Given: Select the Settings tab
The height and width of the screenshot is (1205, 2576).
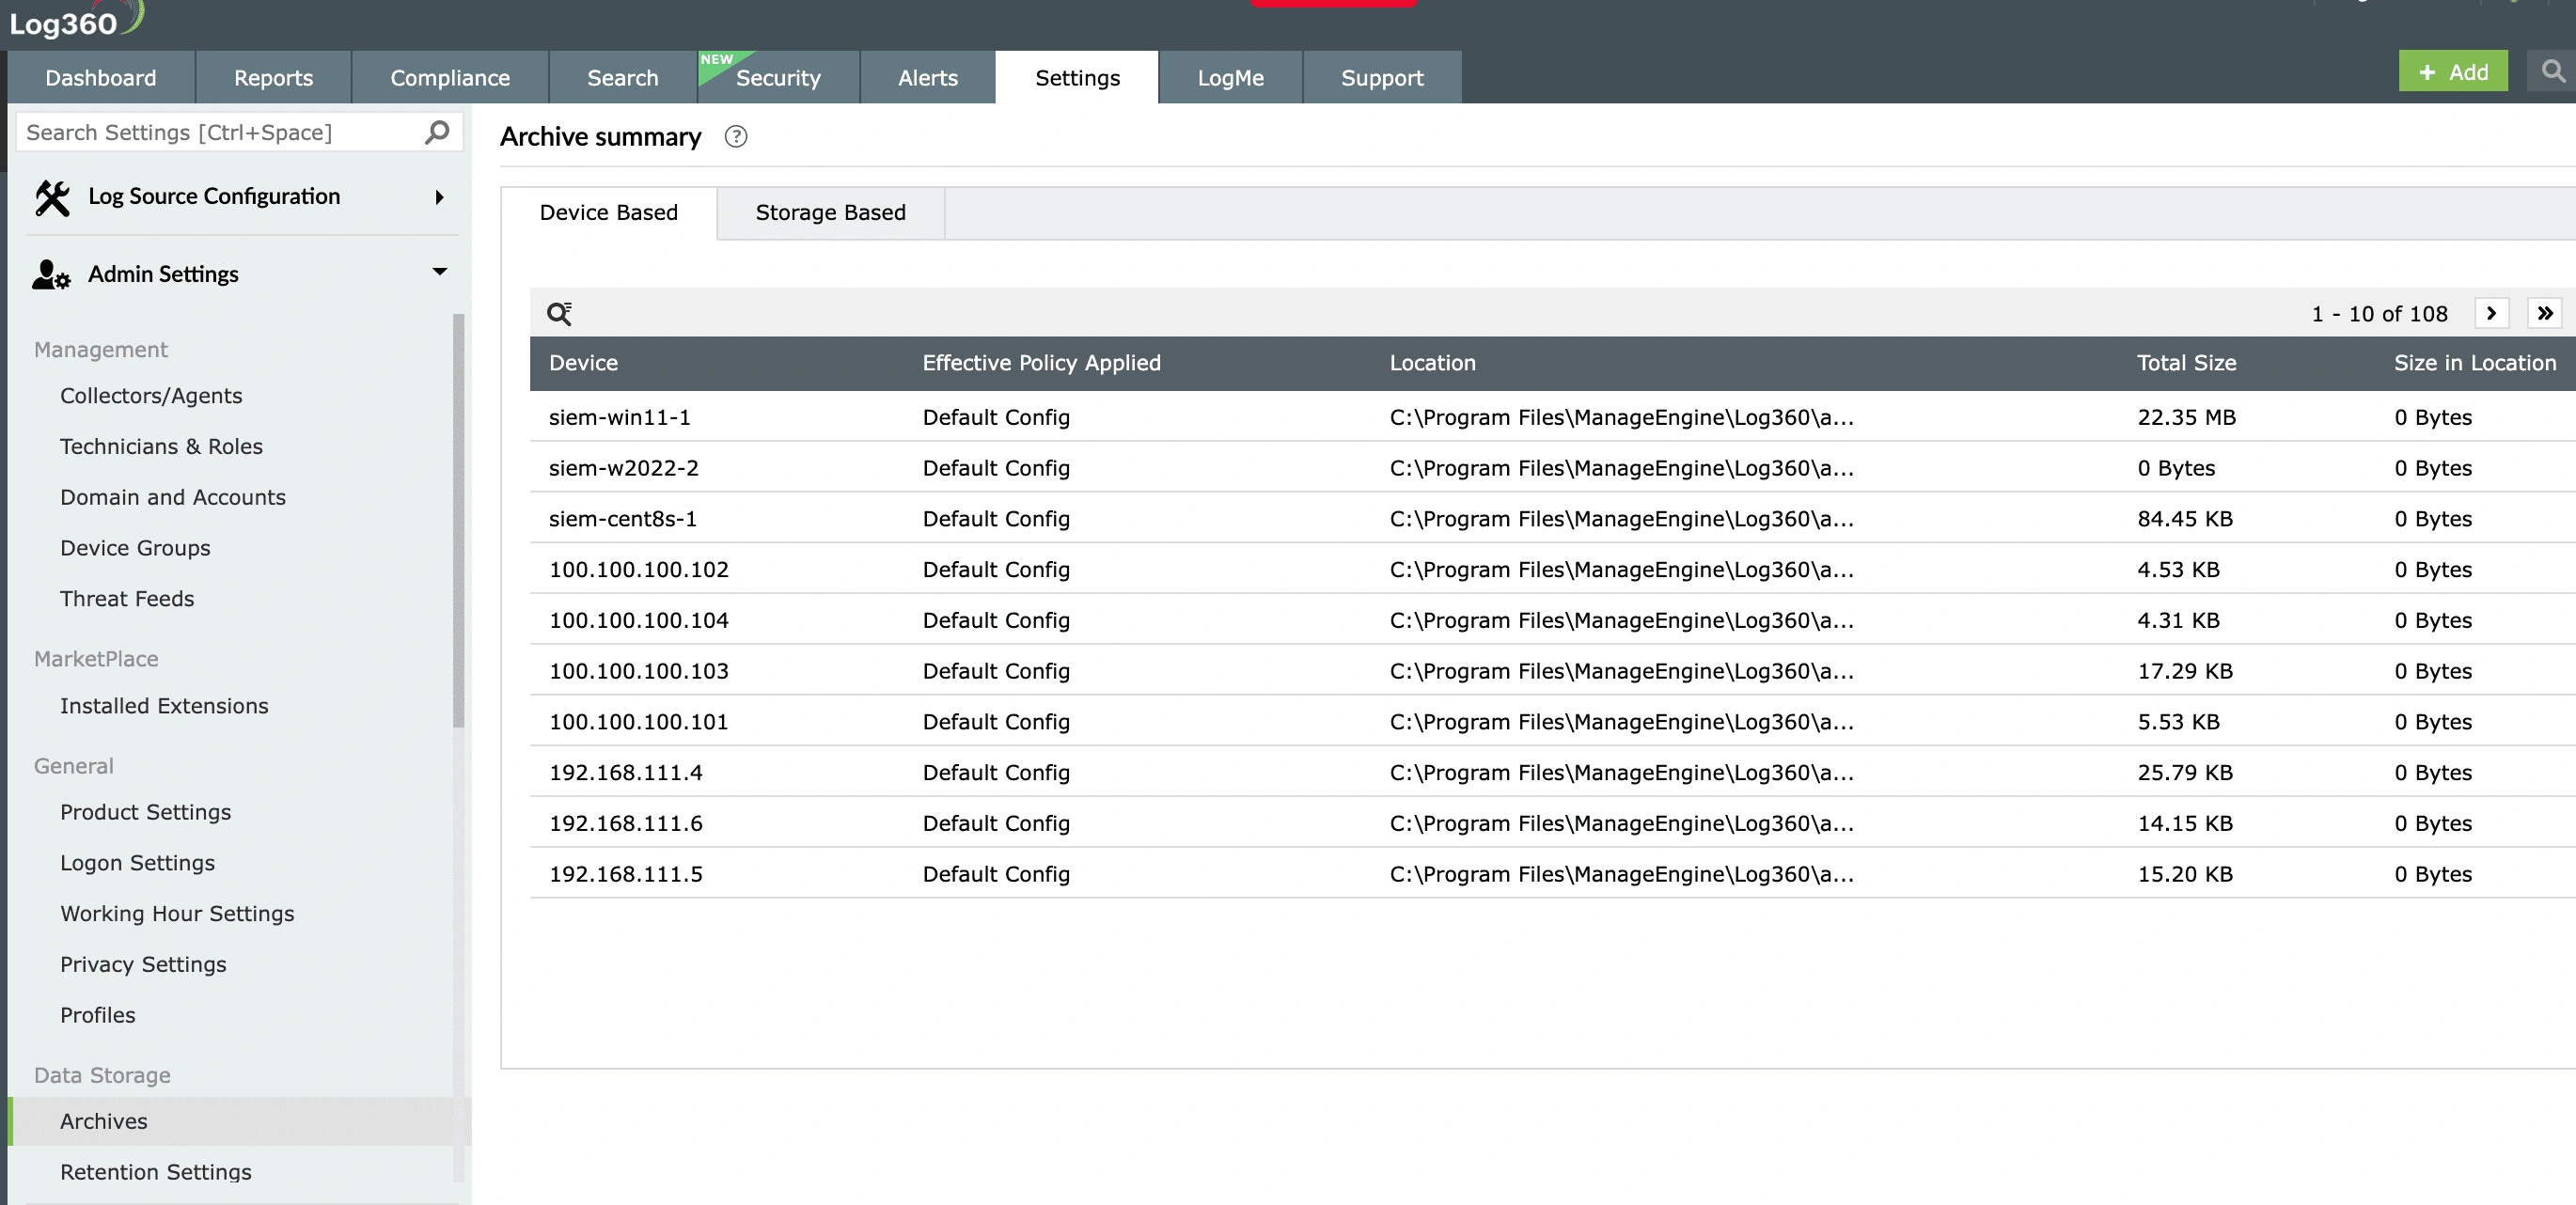Looking at the screenshot, I should (1077, 77).
